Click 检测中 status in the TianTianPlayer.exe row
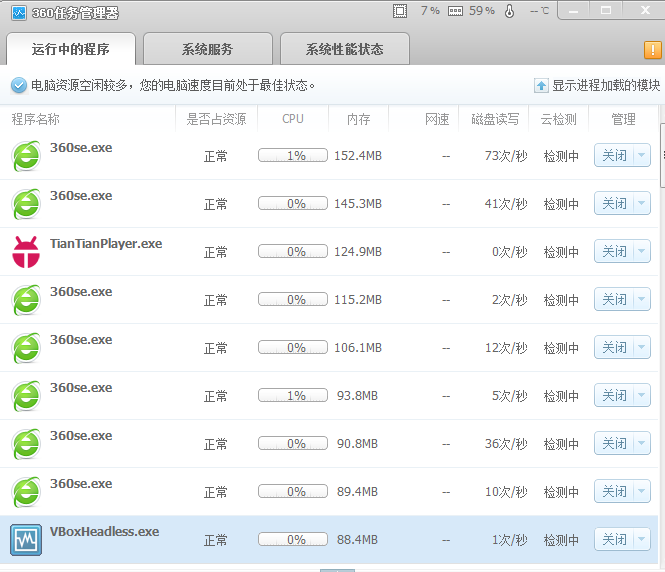The width and height of the screenshot is (665, 572). coord(561,252)
